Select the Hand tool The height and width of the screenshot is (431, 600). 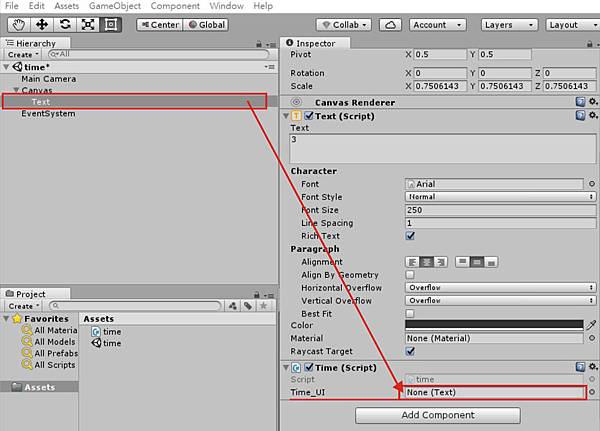click(18, 25)
